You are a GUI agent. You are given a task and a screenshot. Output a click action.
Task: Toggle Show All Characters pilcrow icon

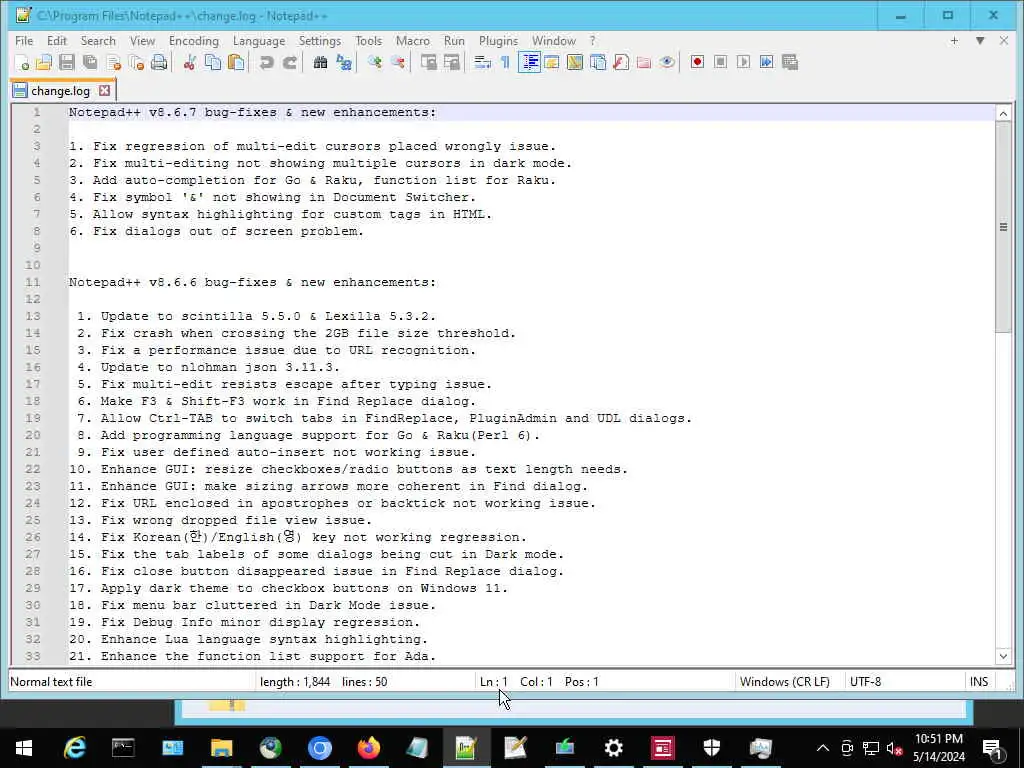(x=505, y=63)
